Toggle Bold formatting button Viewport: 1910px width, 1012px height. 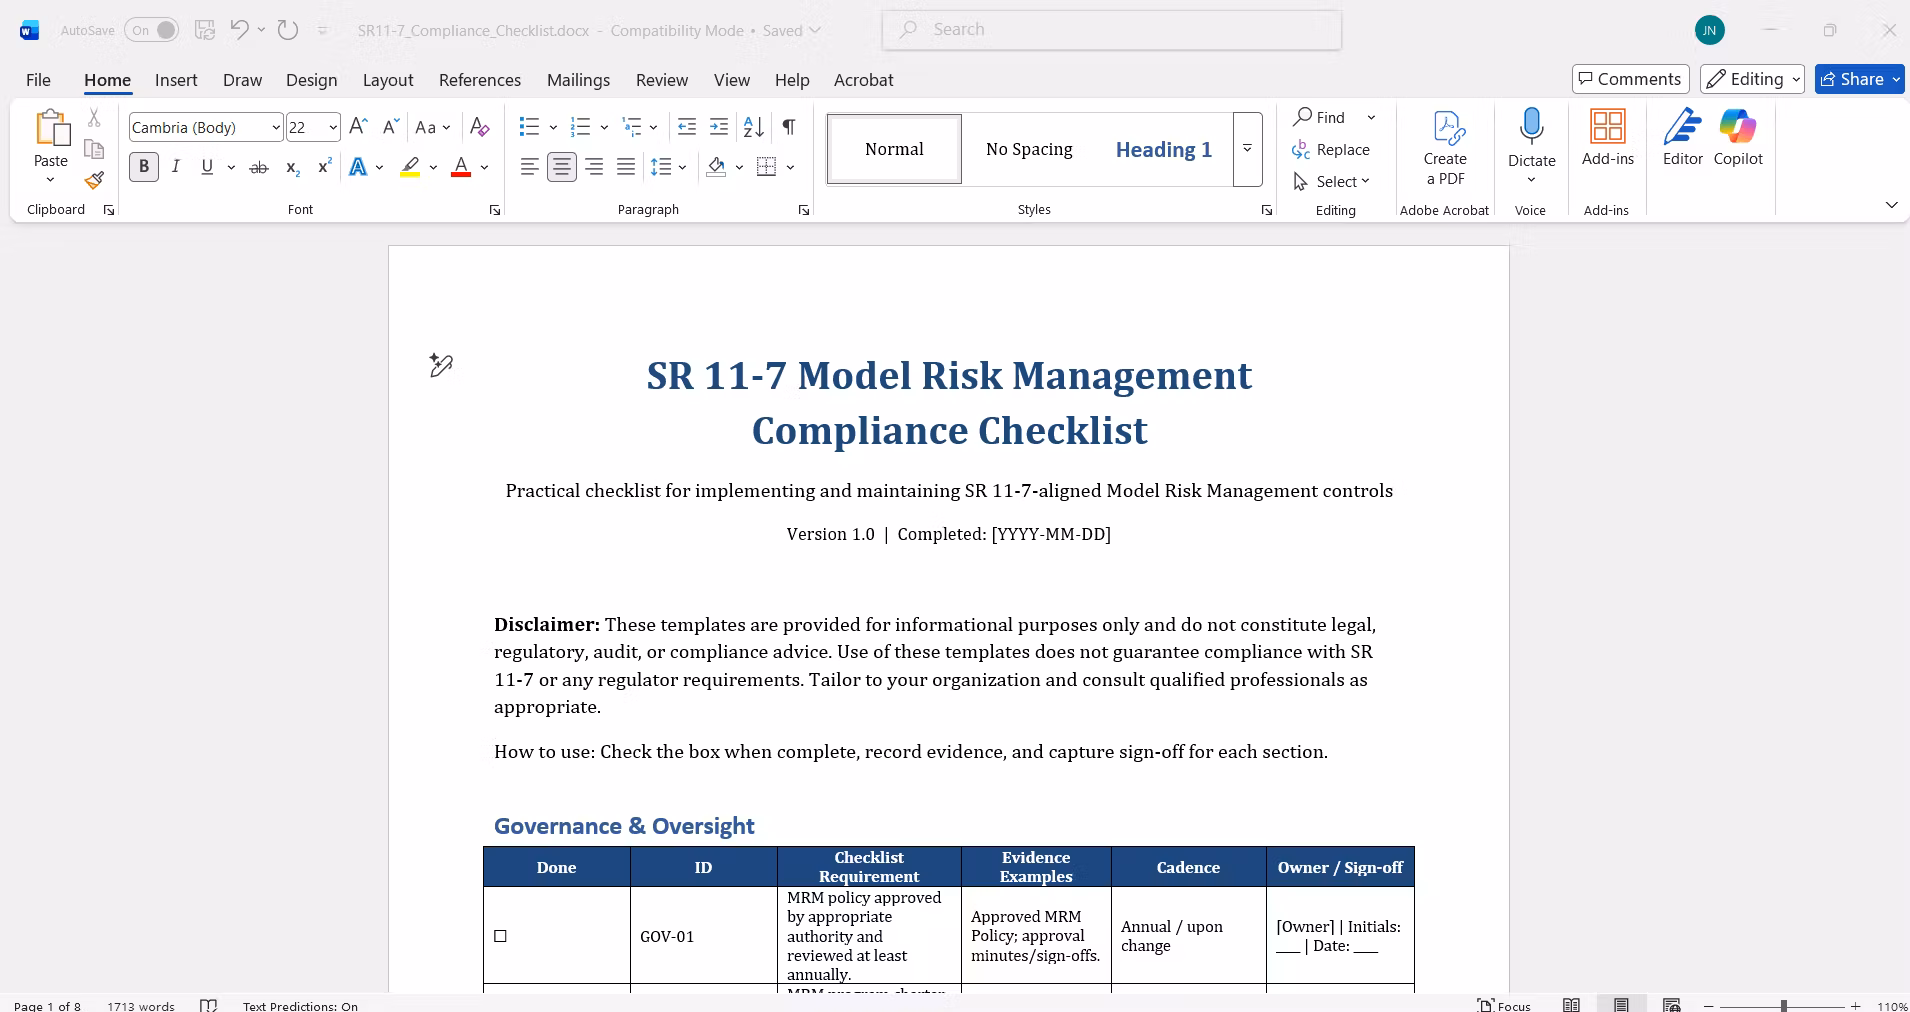pyautogui.click(x=144, y=167)
